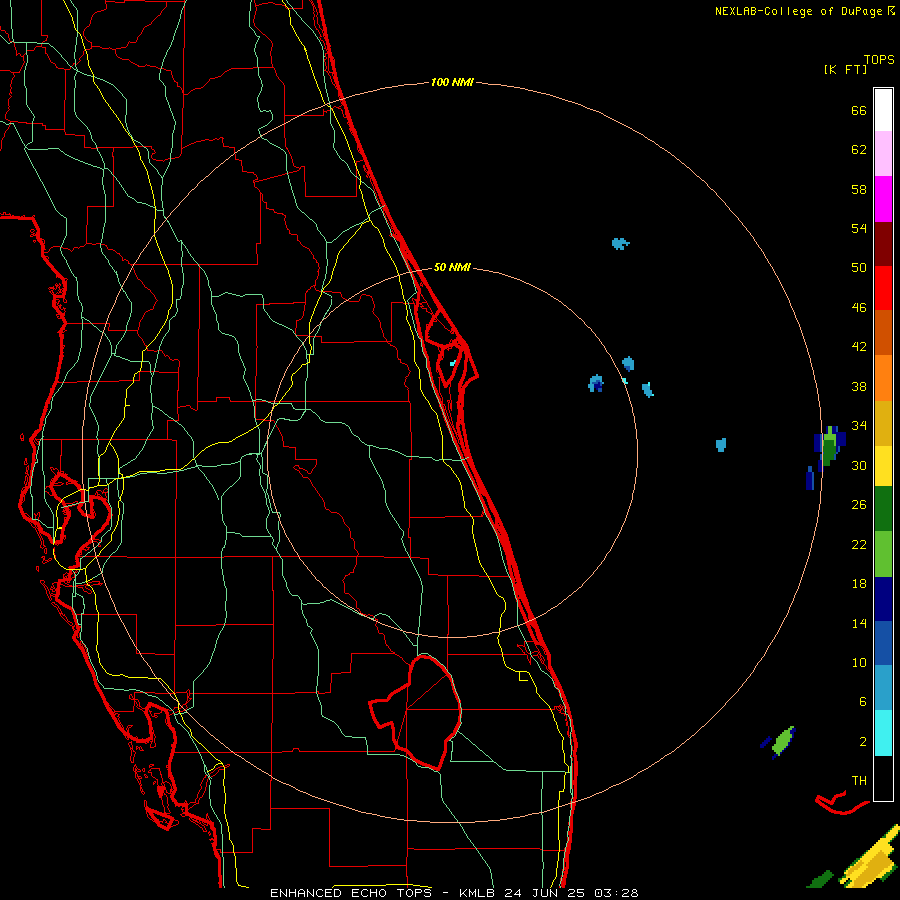Image resolution: width=900 pixels, height=900 pixels.
Task: Click the '42' legend value
Action: point(859,346)
